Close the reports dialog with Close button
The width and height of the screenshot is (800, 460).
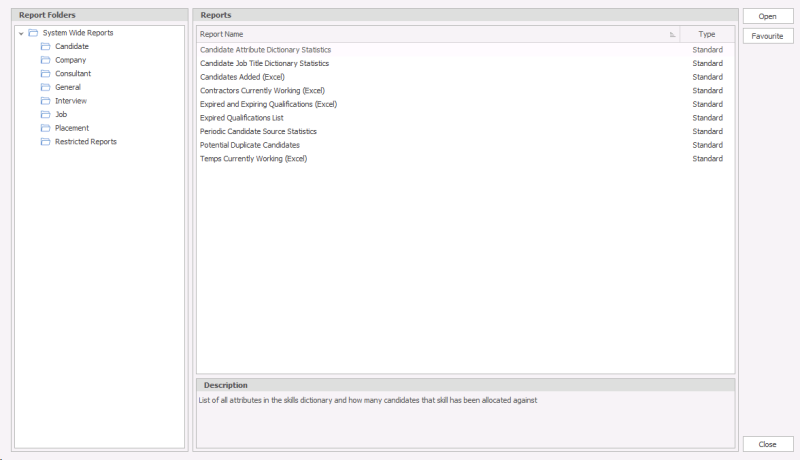click(767, 444)
